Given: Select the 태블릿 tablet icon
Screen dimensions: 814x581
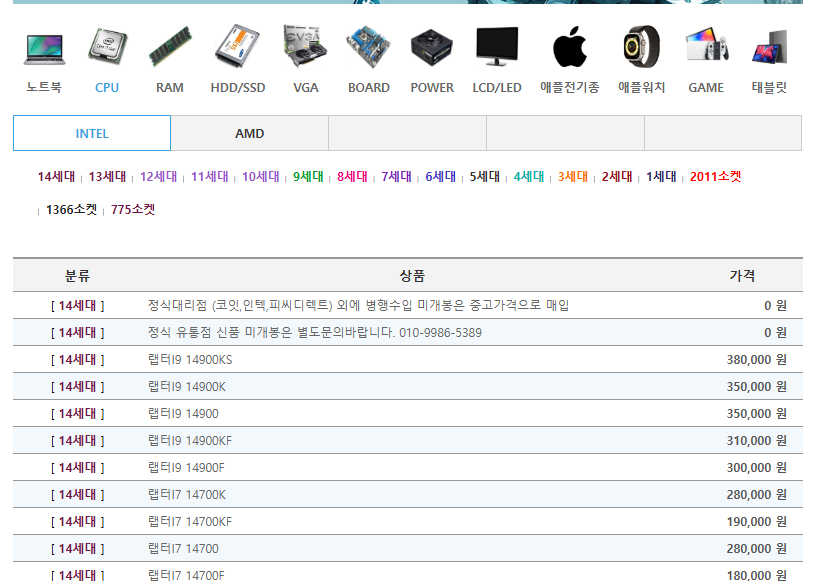Looking at the screenshot, I should point(769,47).
